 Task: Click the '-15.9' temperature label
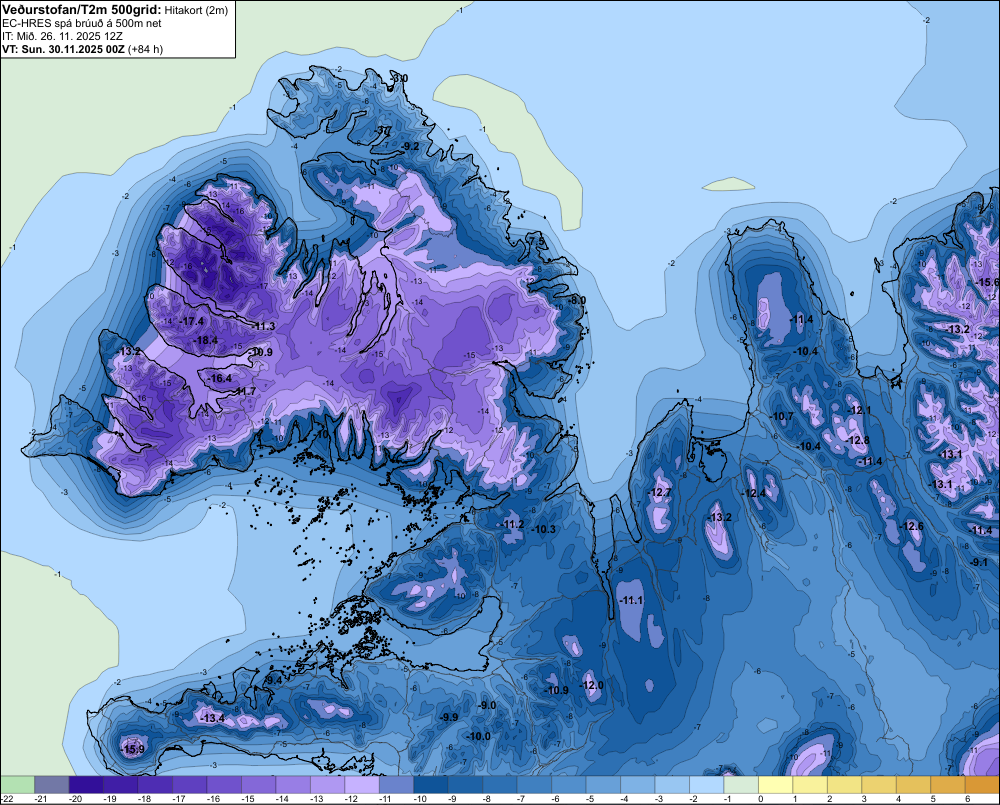133,749
